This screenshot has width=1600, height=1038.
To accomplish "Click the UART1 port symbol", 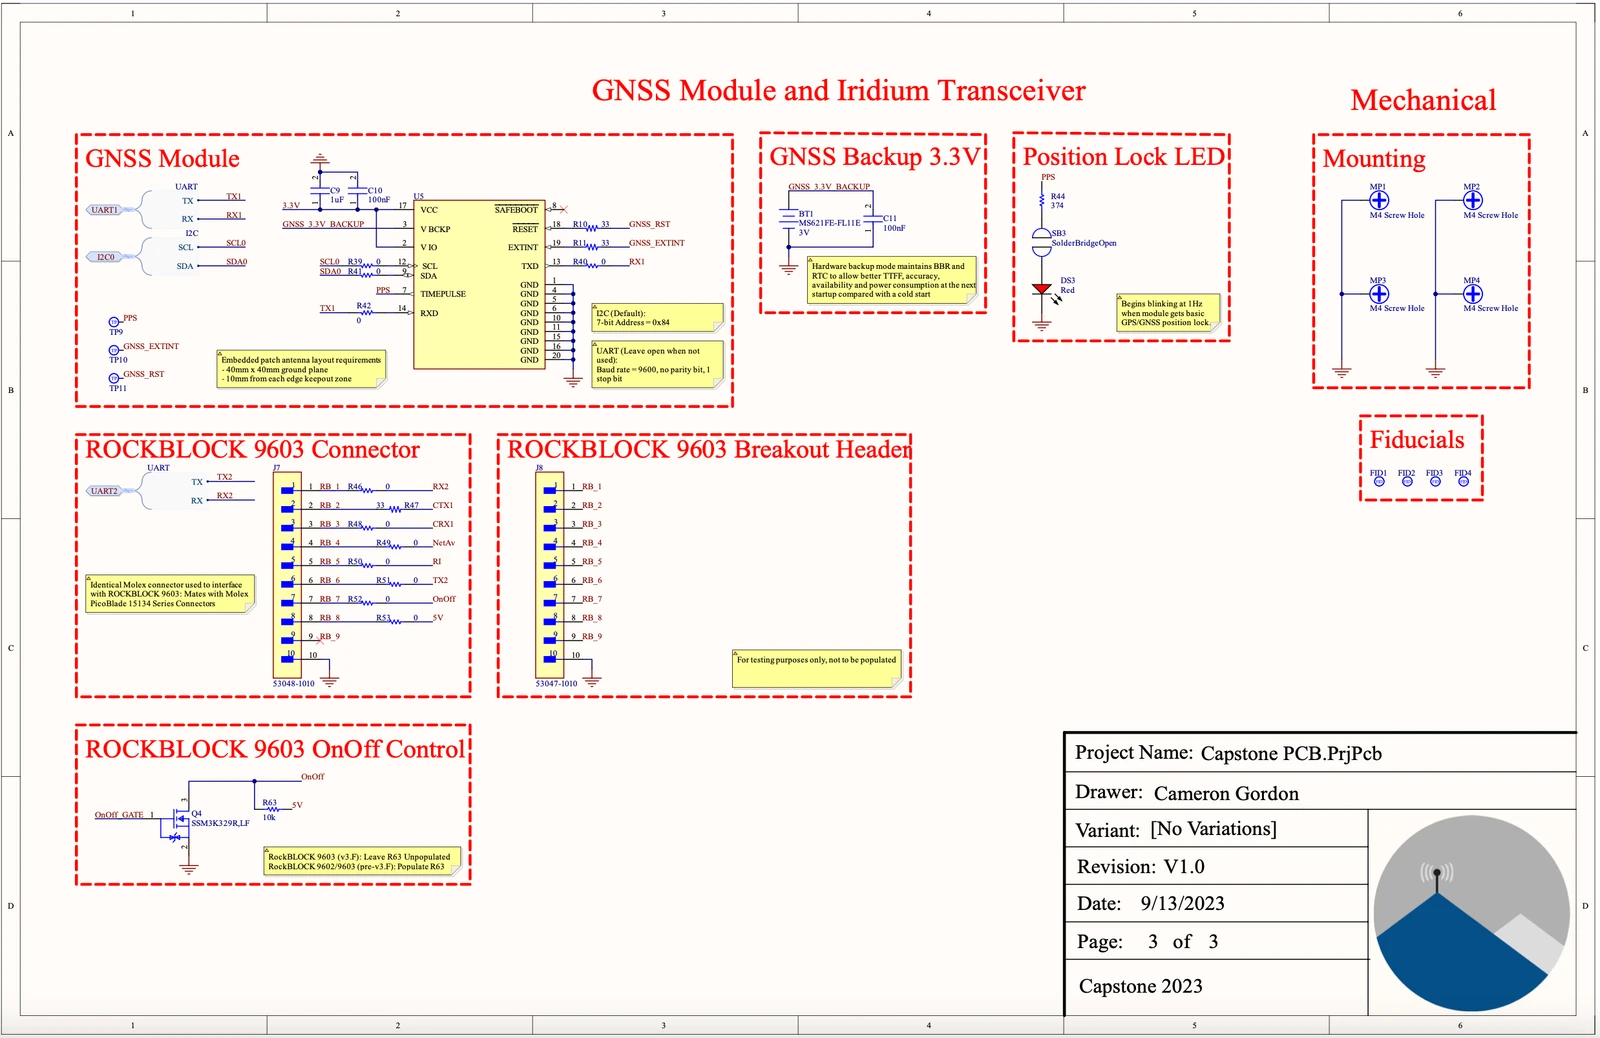I will 104,210.
